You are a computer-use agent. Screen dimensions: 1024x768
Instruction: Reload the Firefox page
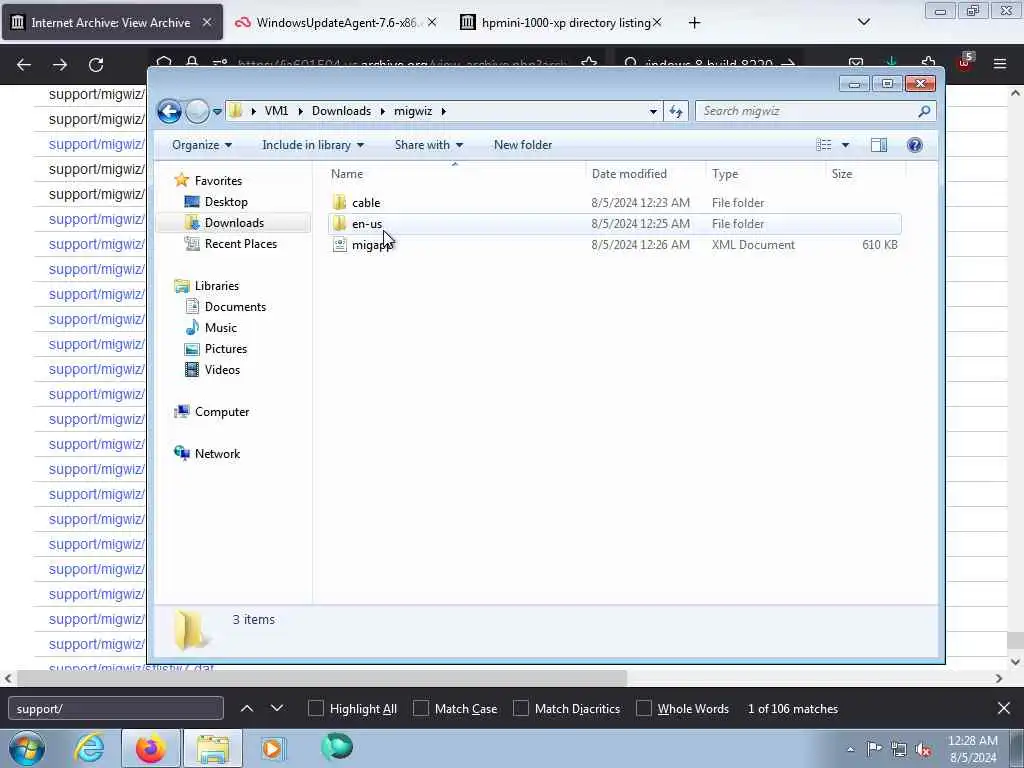tap(96, 65)
